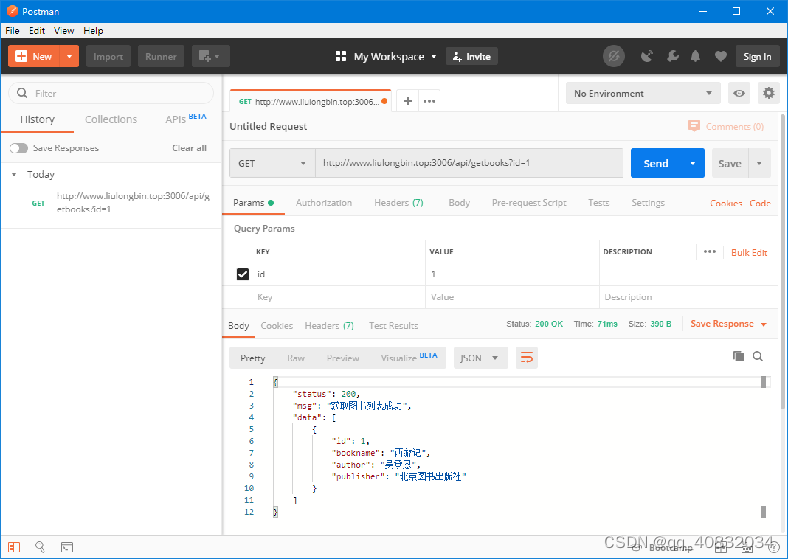Select the request Body tab
Image resolution: width=789 pixels, height=560 pixels.
[459, 203]
